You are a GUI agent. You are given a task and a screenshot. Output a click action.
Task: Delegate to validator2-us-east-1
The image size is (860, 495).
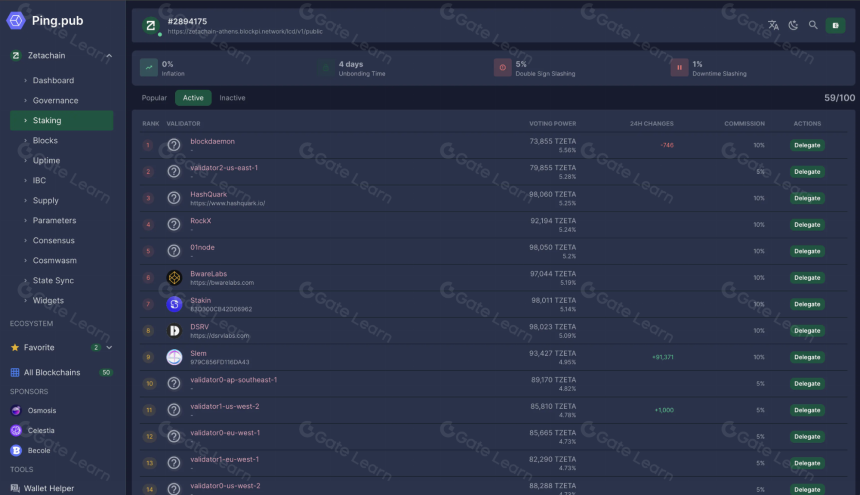pos(807,172)
